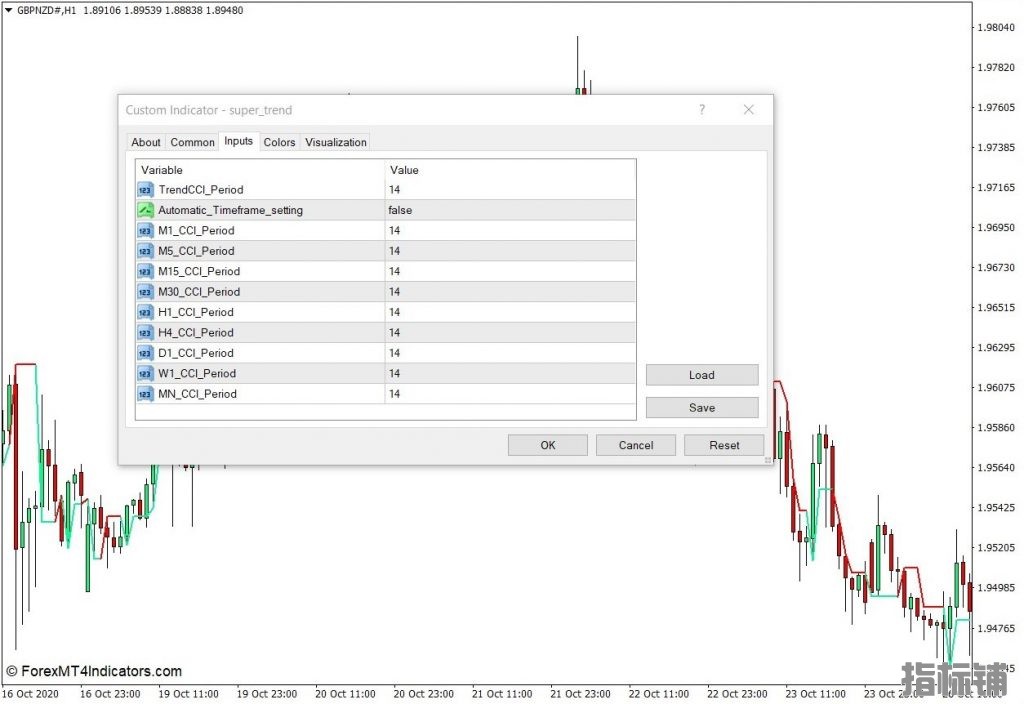Viewport: 1024px width, 704px height.
Task: Click the value 14 for W1_CCI_Period
Action: (394, 374)
